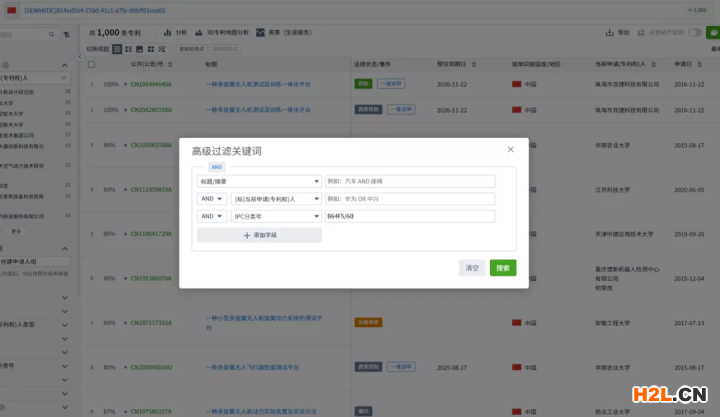Tick the checkbox for row 1 CN106494640A
This screenshot has width=720, height=417.
(x=92, y=84)
